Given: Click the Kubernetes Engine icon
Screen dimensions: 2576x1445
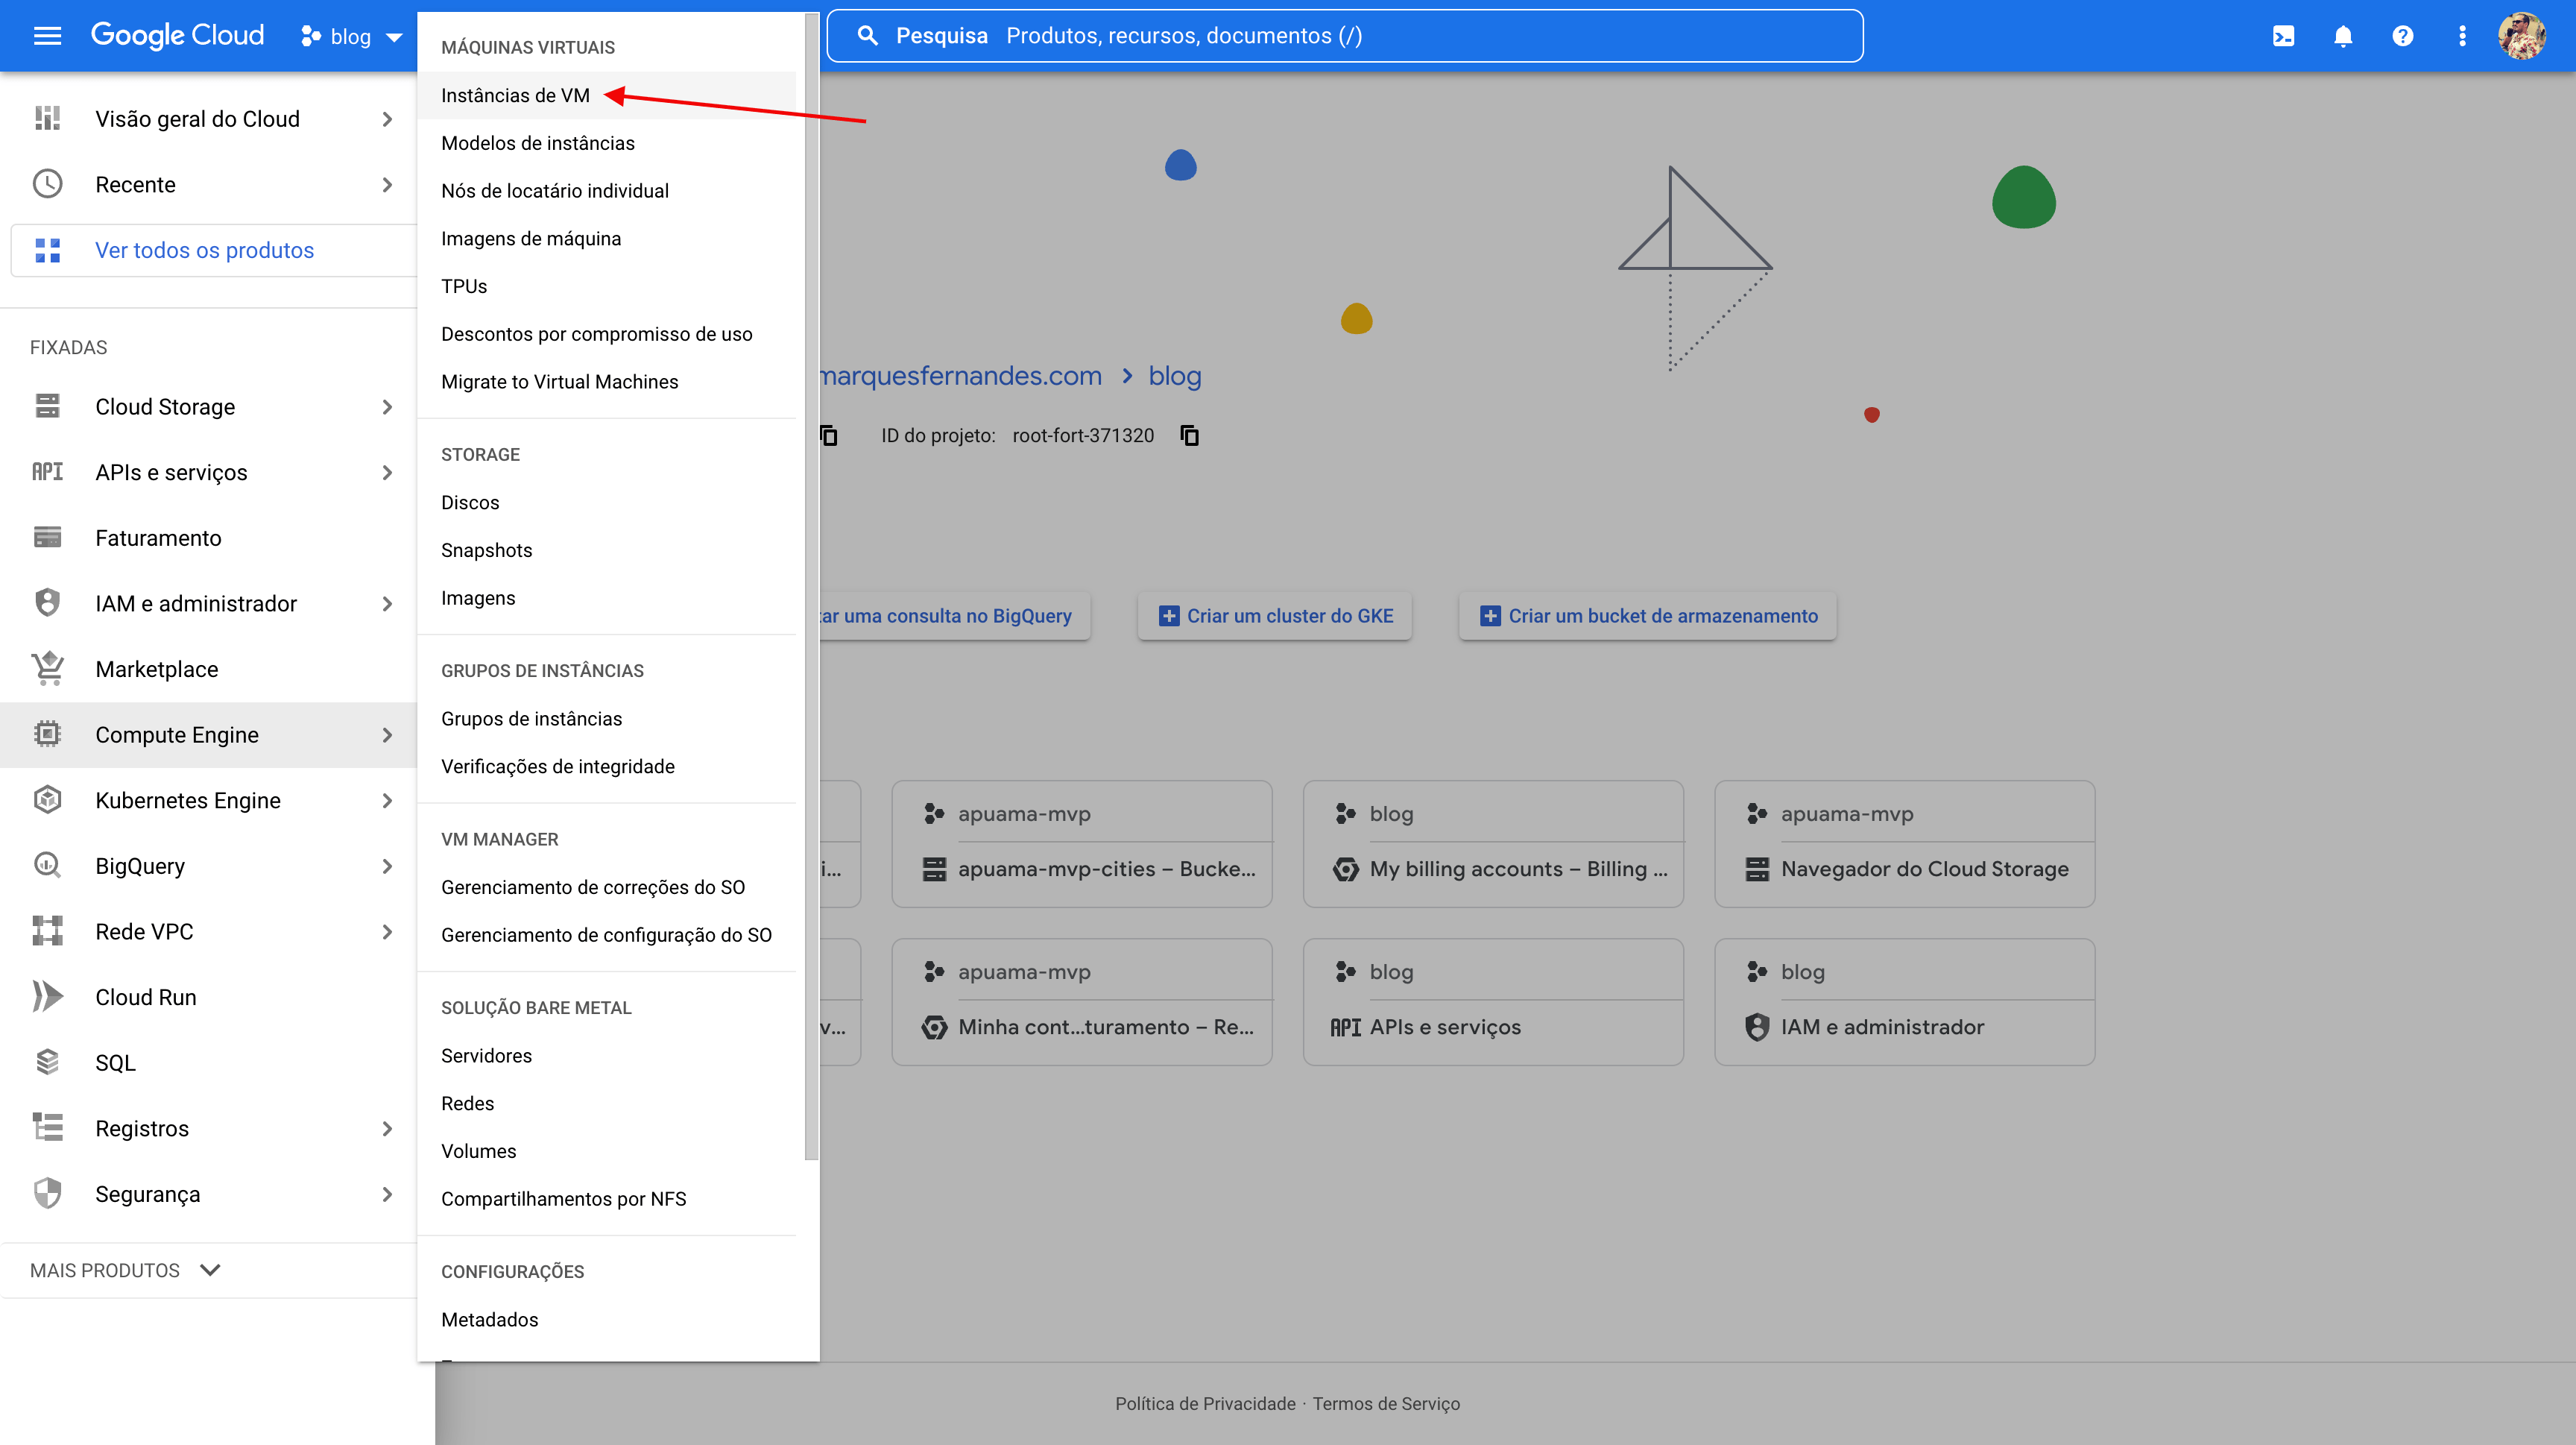Looking at the screenshot, I should tap(47, 800).
